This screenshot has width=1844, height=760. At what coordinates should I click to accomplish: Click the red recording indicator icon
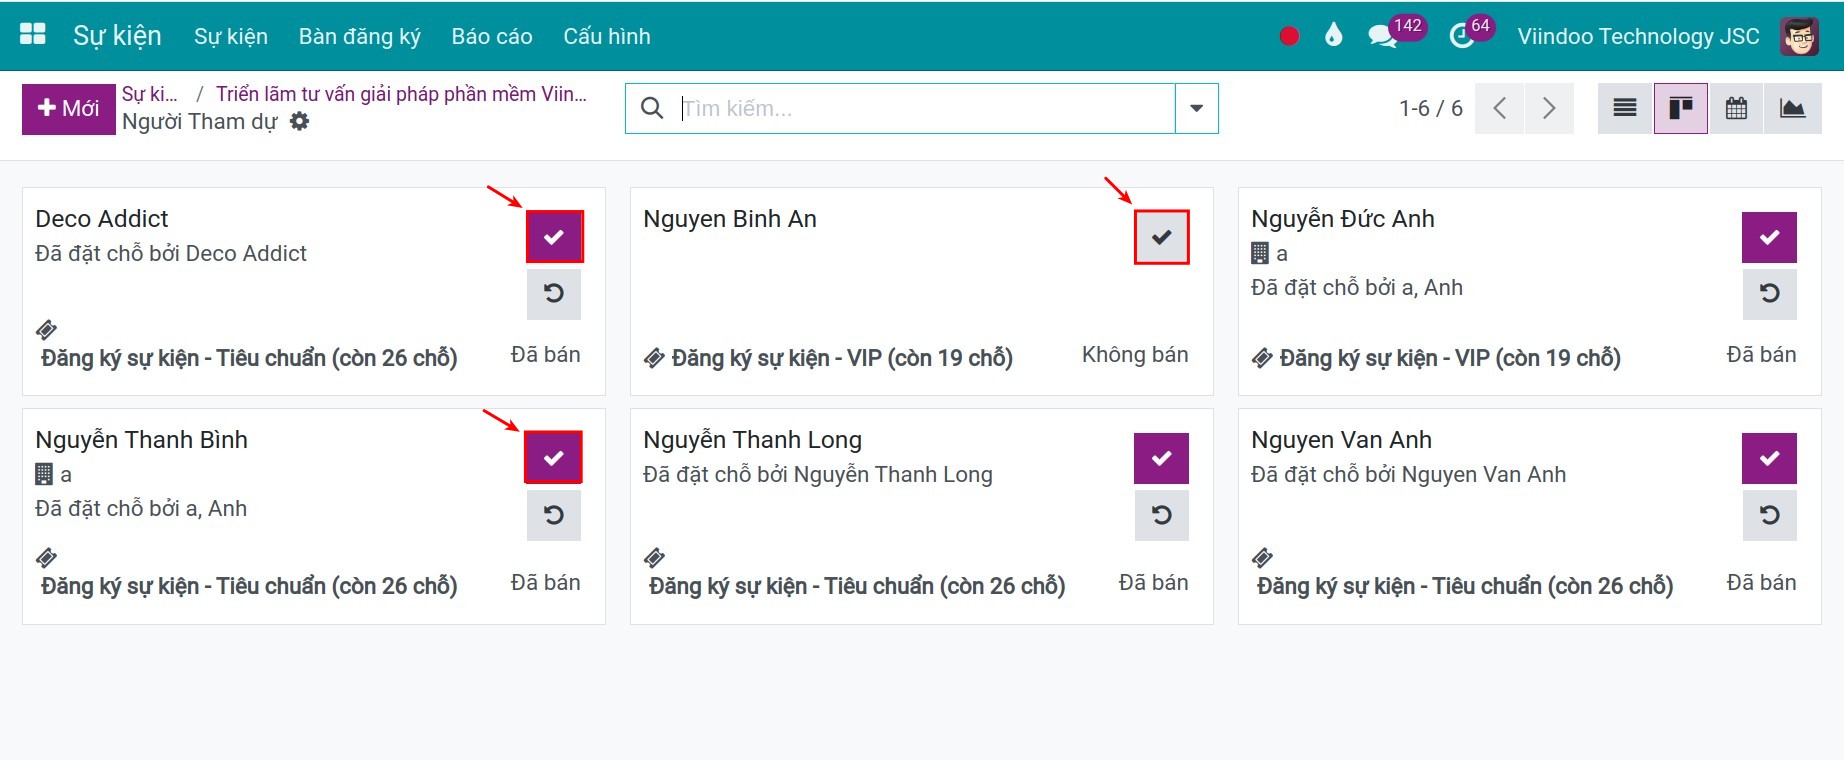click(1289, 36)
